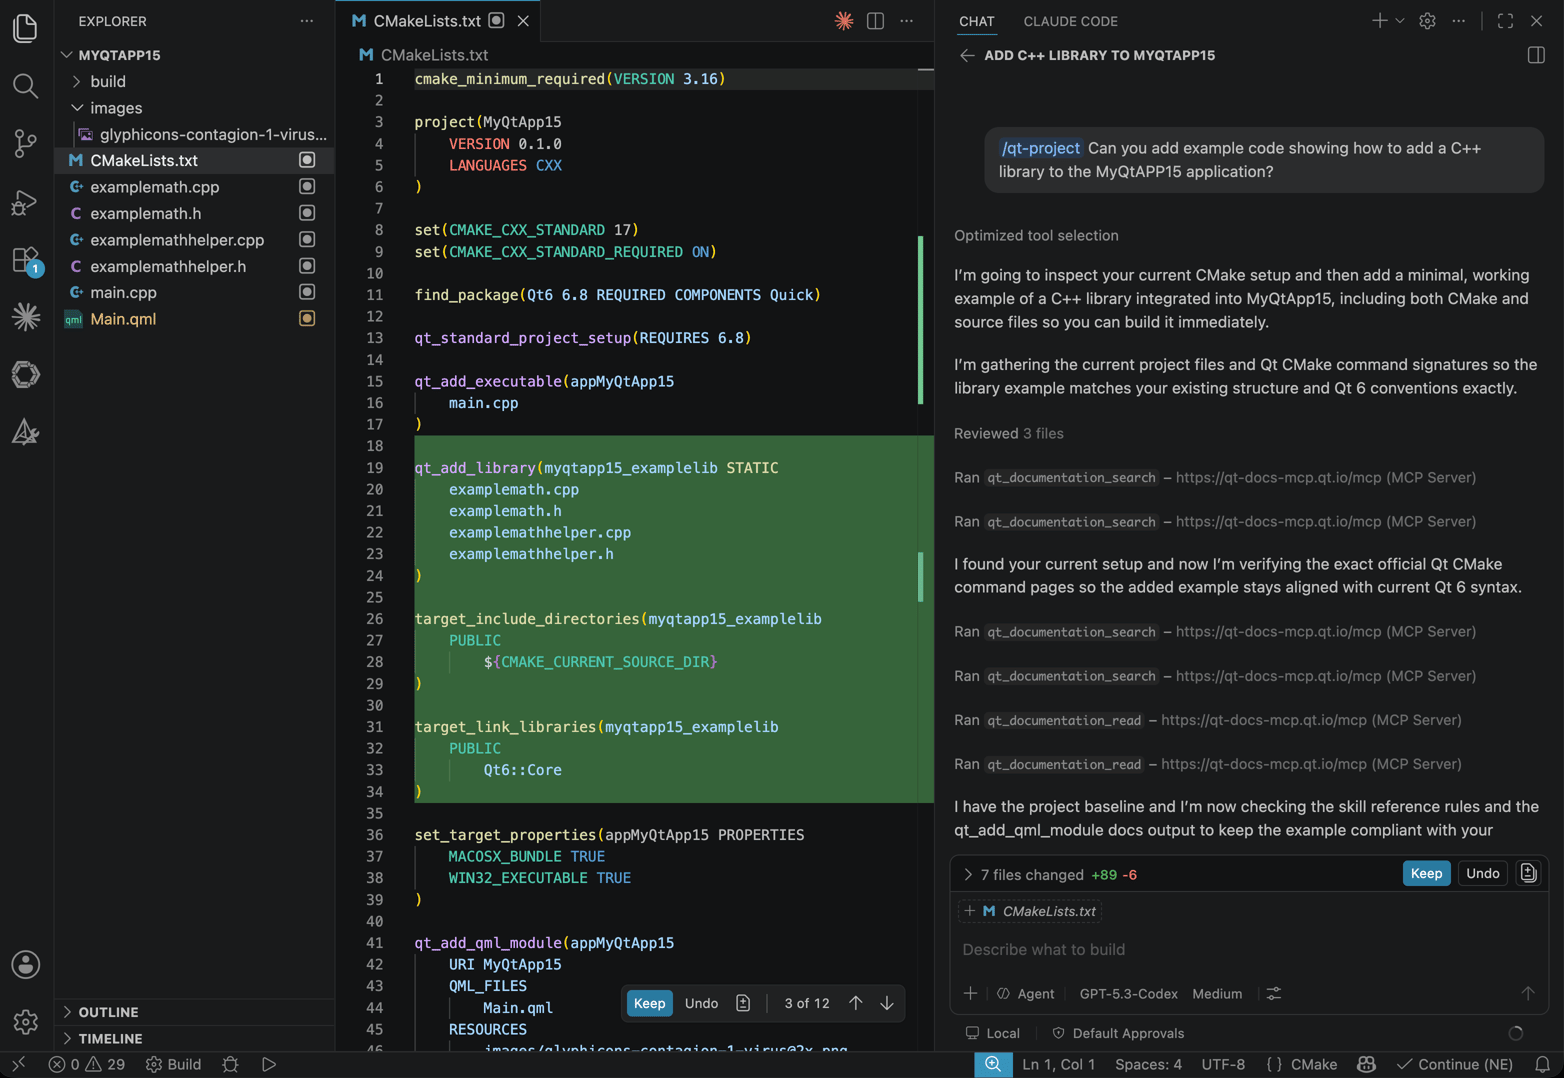Open the Run and Debug view
Viewport: 1564px width, 1078px height.
click(26, 202)
